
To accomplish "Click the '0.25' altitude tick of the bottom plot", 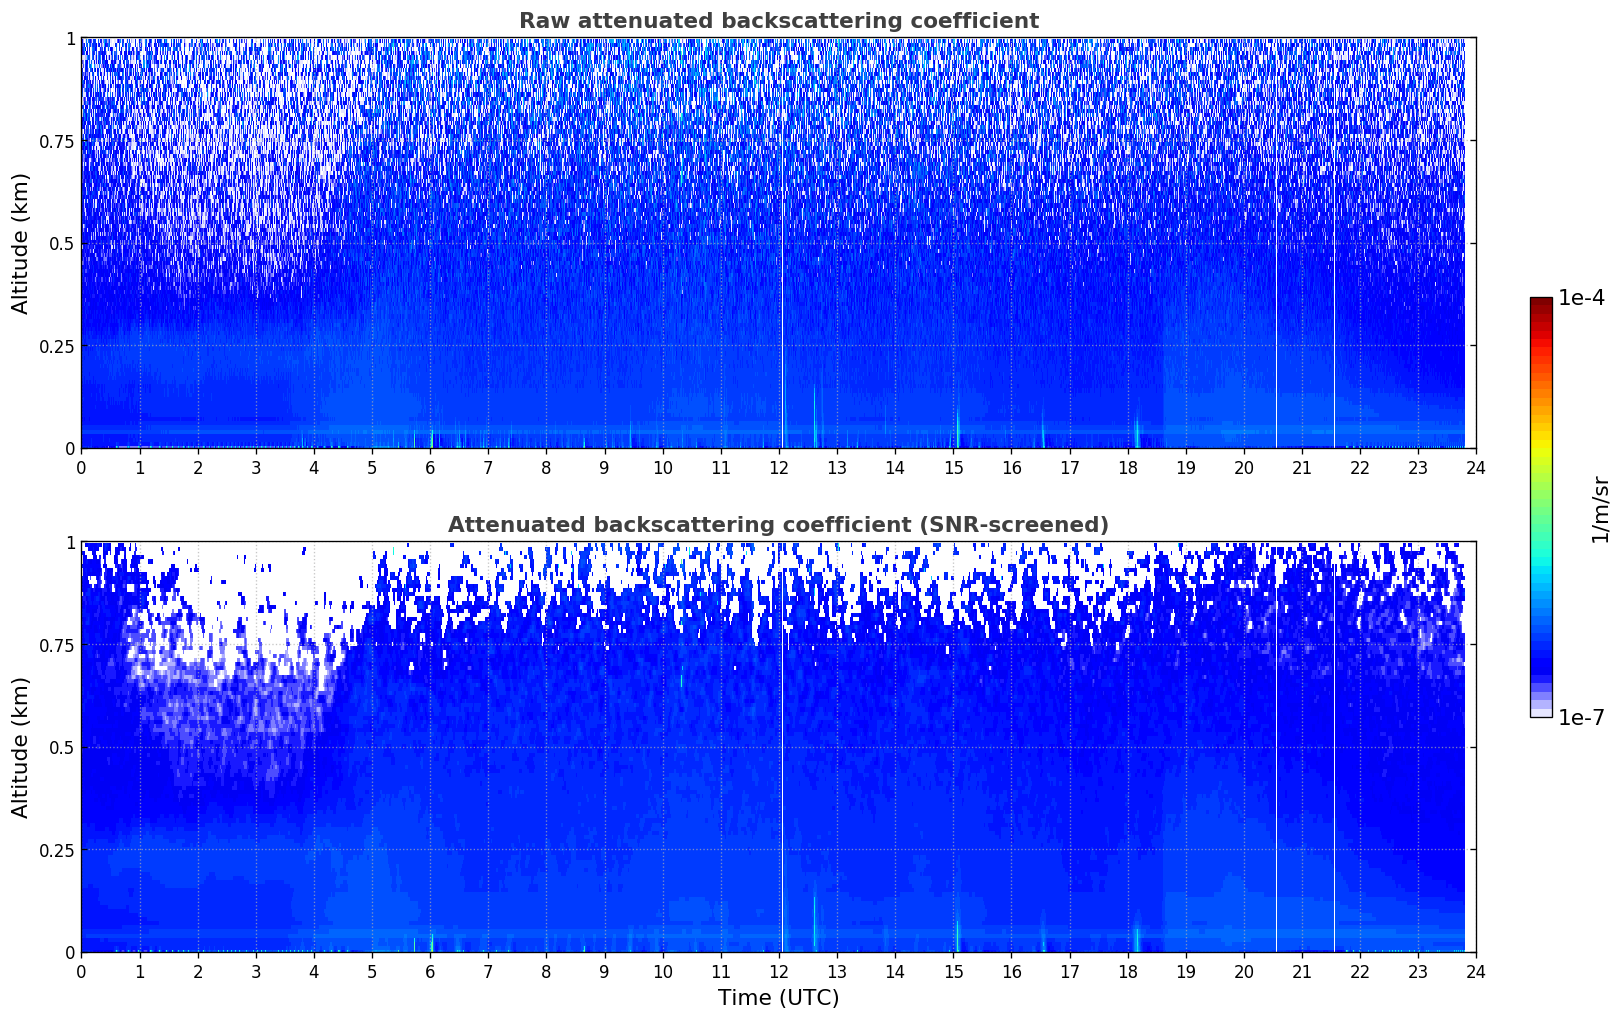I will 56,850.
